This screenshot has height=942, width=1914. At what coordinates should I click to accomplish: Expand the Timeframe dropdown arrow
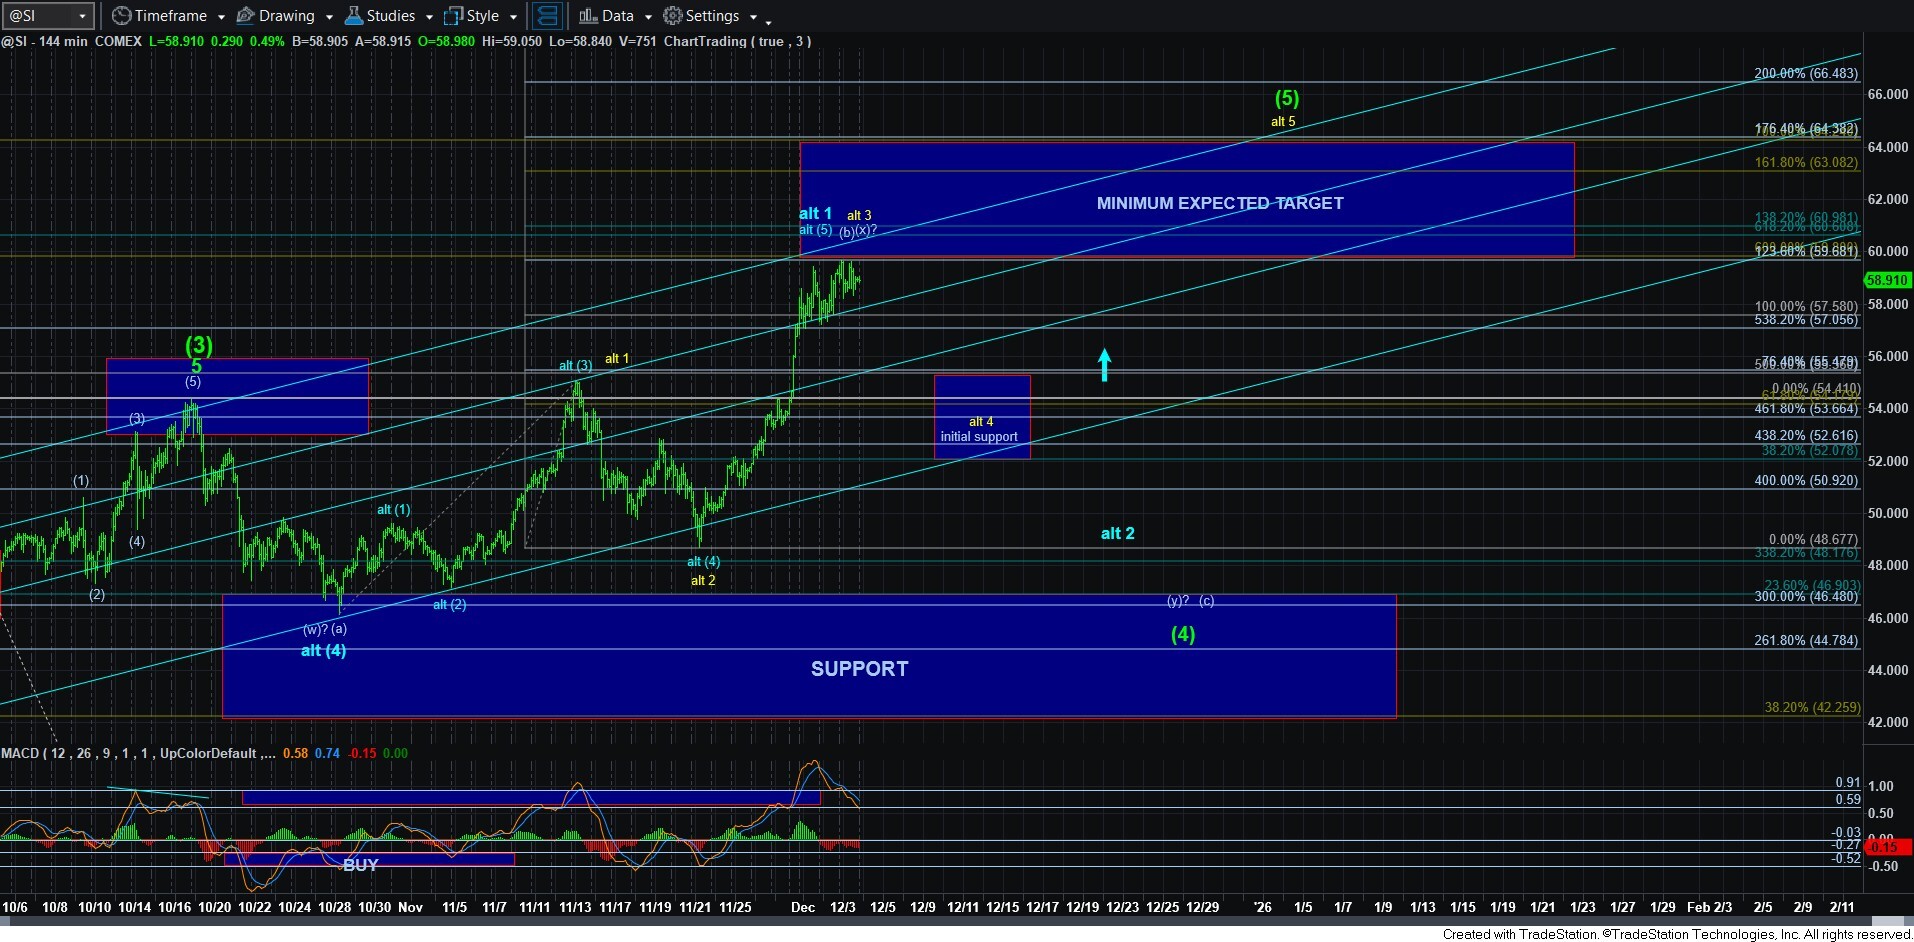click(221, 17)
